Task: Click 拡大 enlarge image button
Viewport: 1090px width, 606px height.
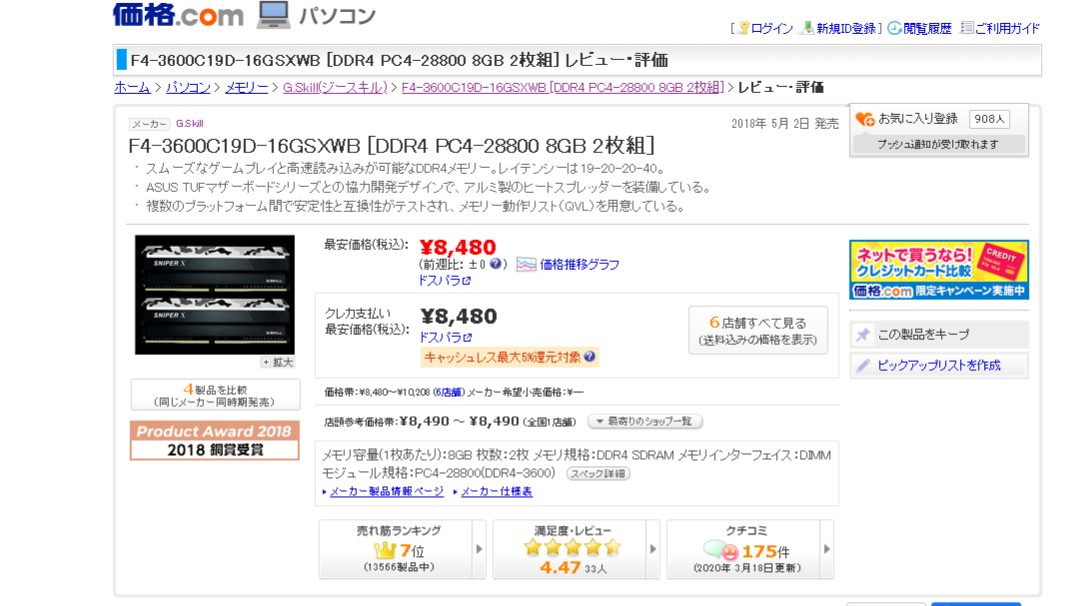Action: tap(278, 363)
